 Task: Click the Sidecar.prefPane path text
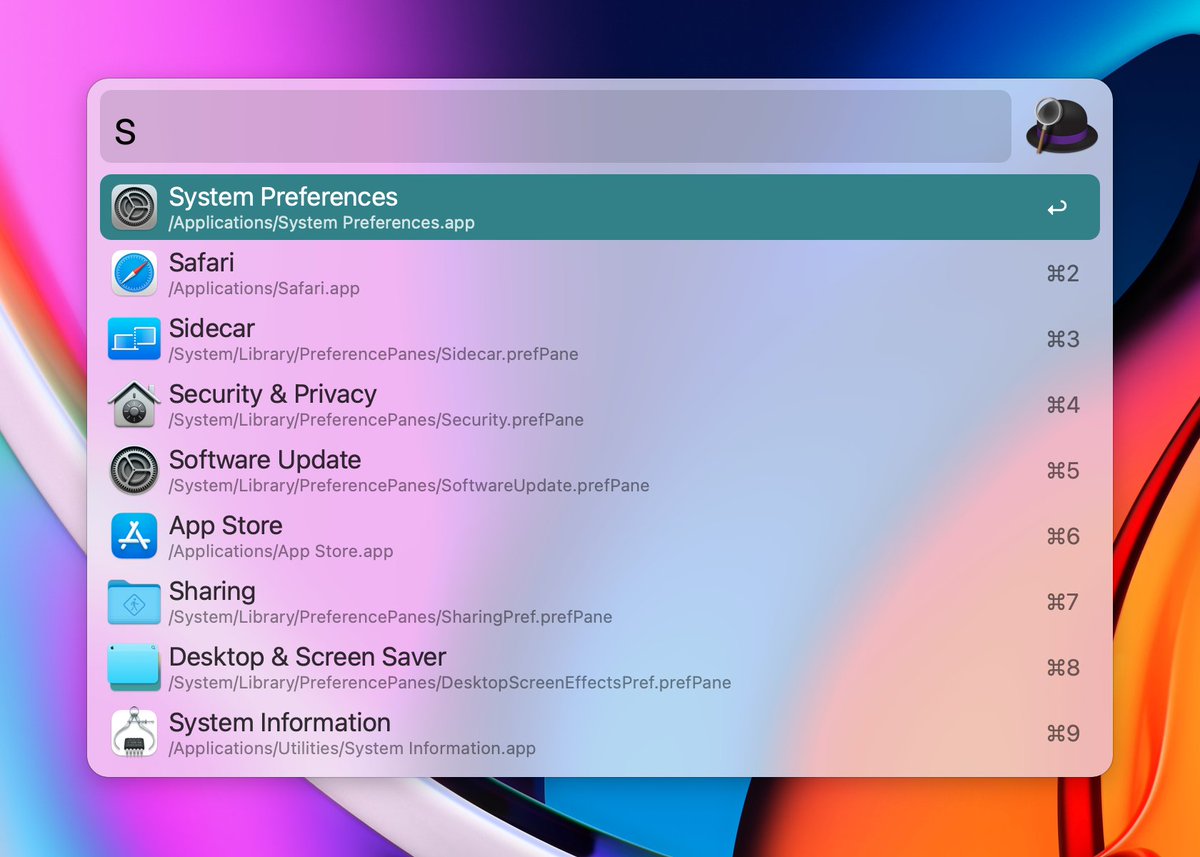[374, 354]
